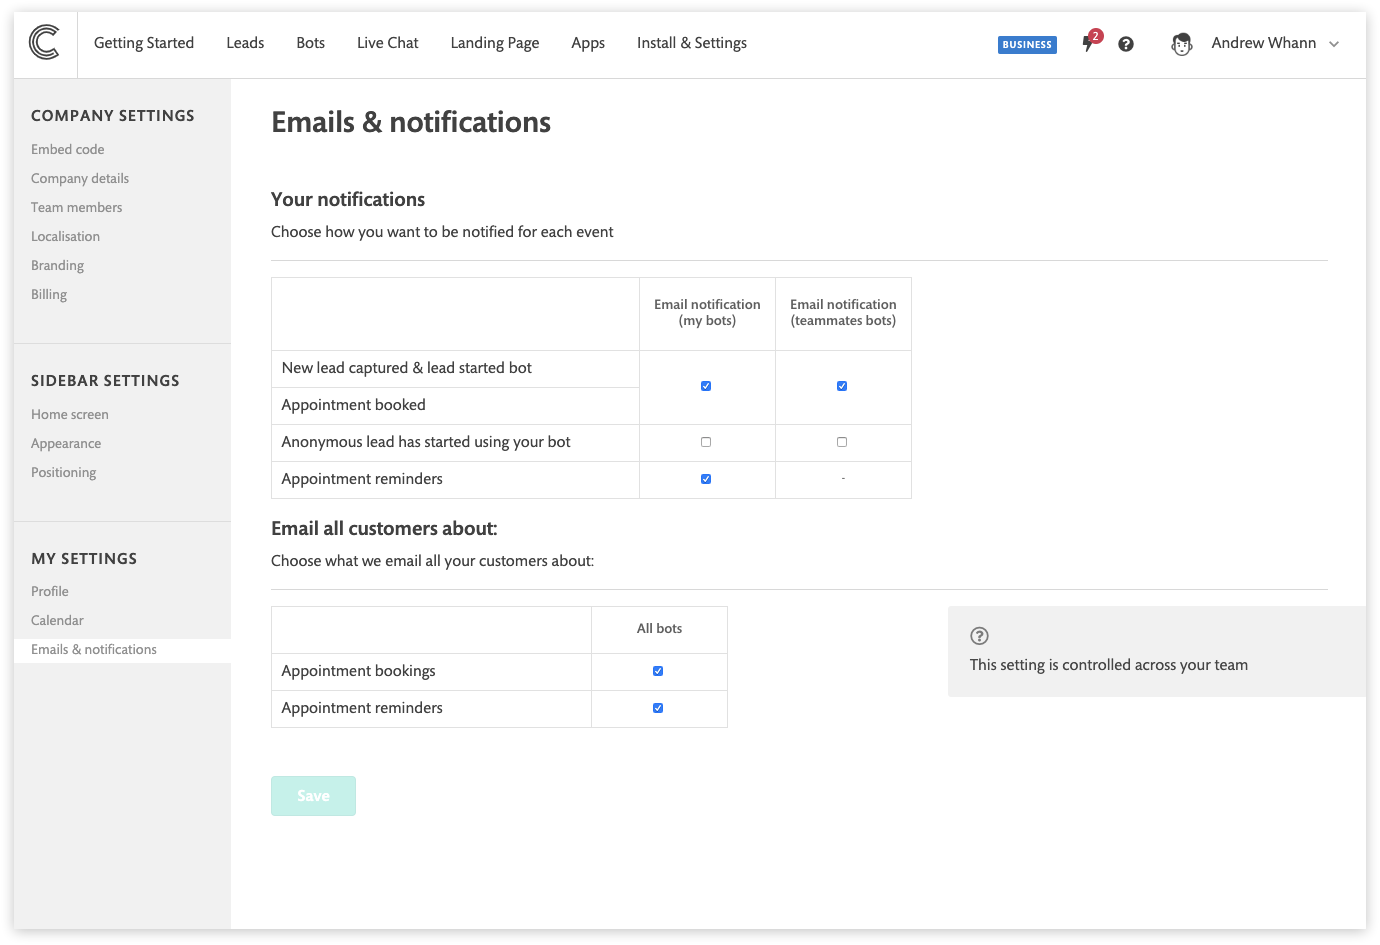Click the question icon in team setting note
The height and width of the screenshot is (945, 1380).
point(980,636)
